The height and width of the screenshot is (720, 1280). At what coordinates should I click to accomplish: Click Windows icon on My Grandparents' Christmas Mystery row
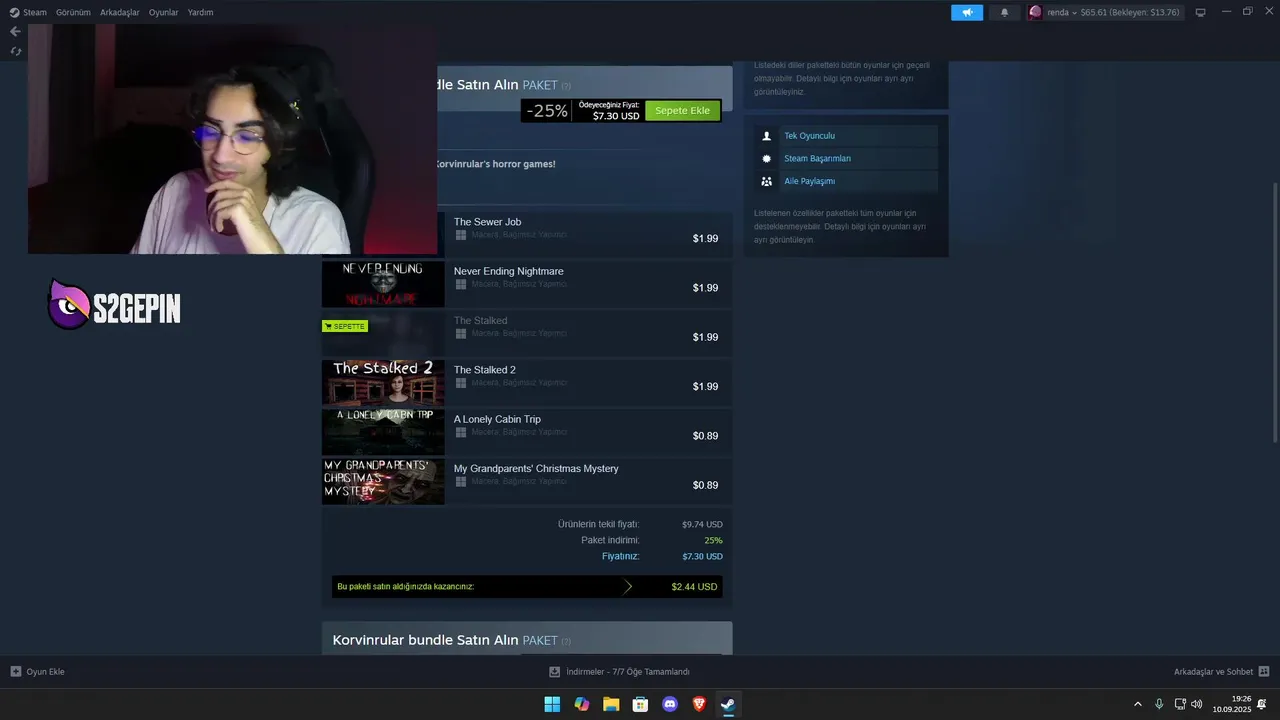461,481
